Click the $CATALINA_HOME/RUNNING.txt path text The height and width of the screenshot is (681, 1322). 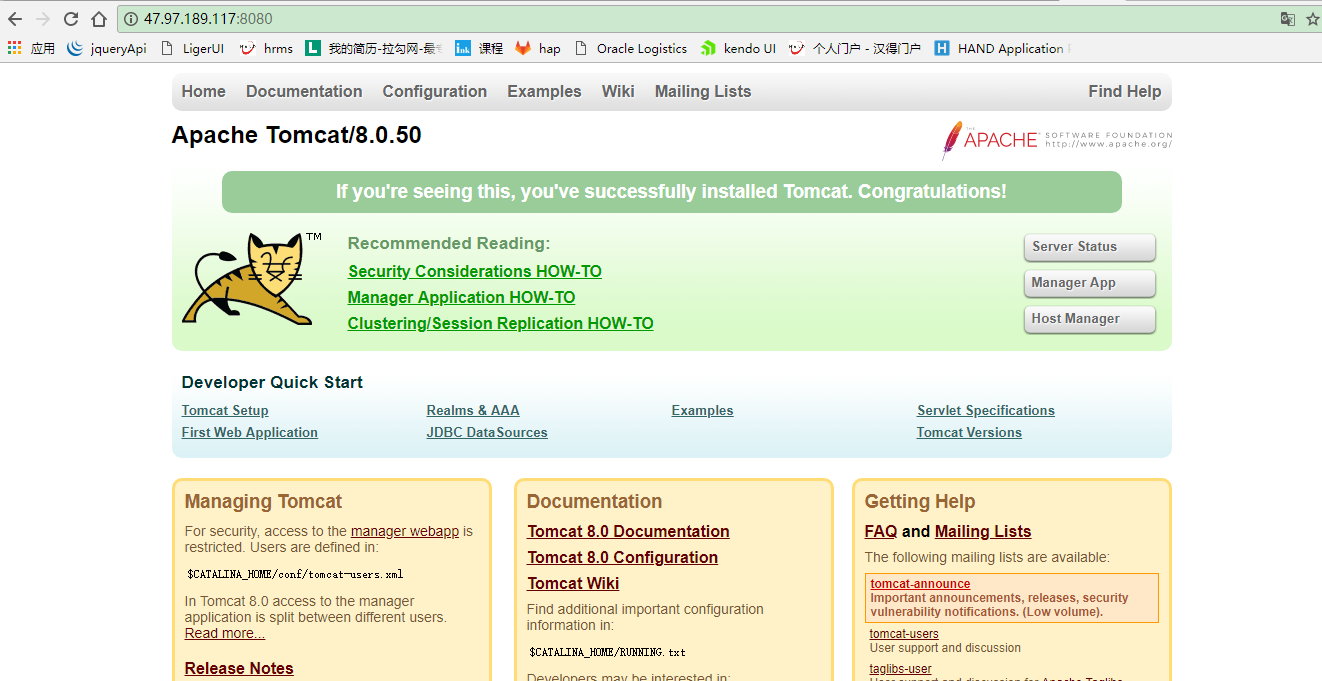tap(607, 652)
